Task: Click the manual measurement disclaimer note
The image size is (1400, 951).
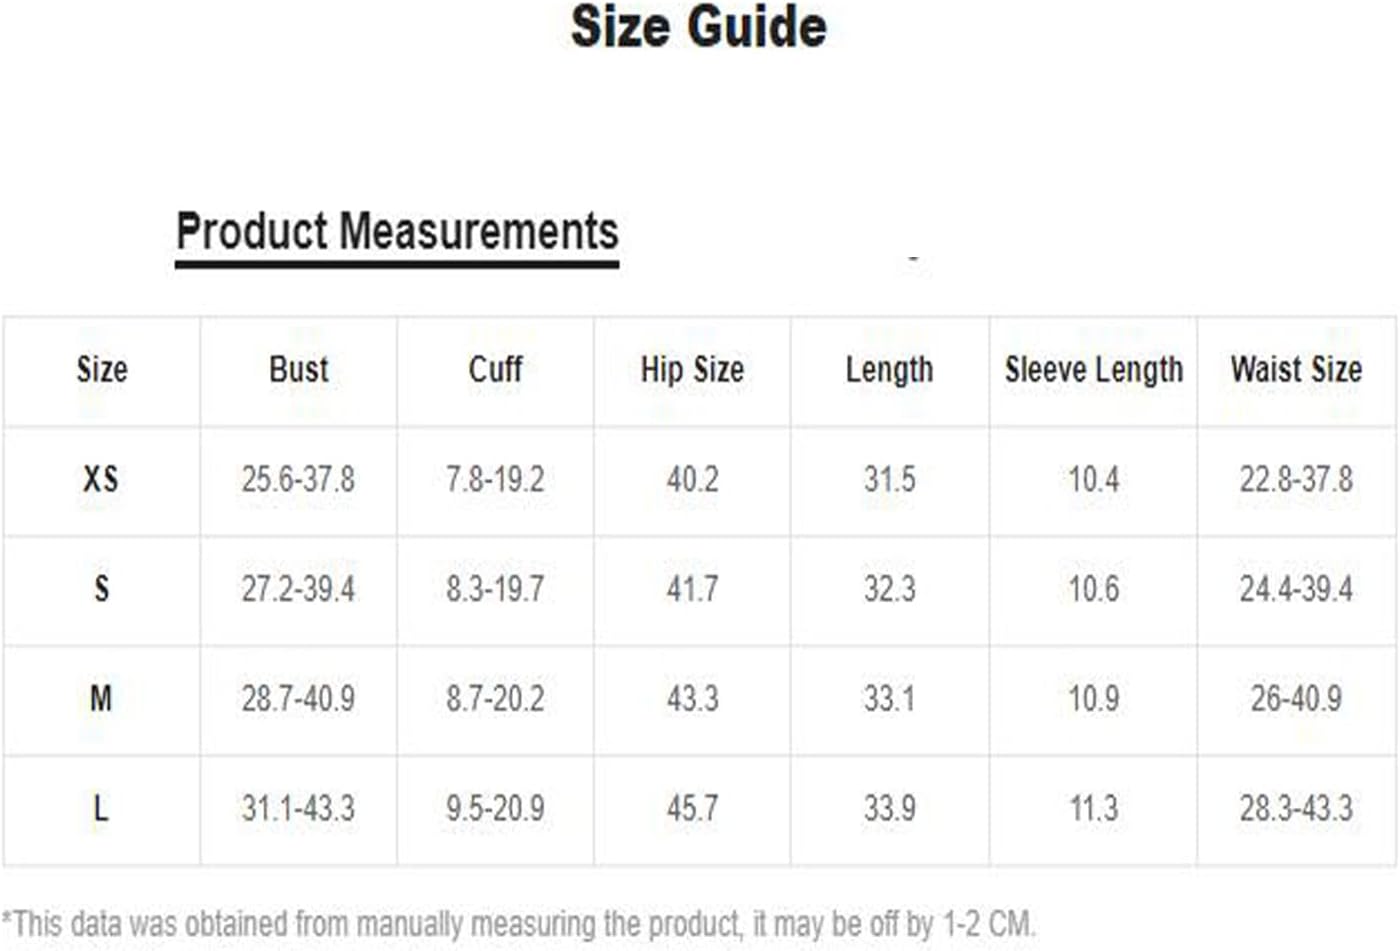Action: [518, 924]
